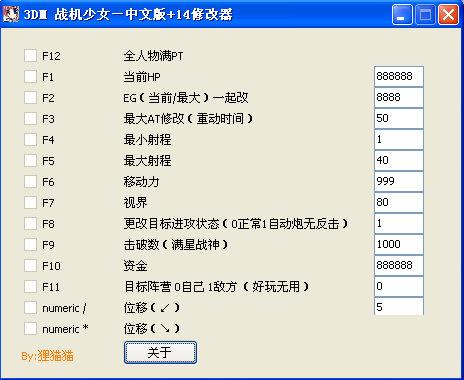Click the trainer app icon in title bar
464x380 pixels.
pyautogui.click(x=11, y=14)
